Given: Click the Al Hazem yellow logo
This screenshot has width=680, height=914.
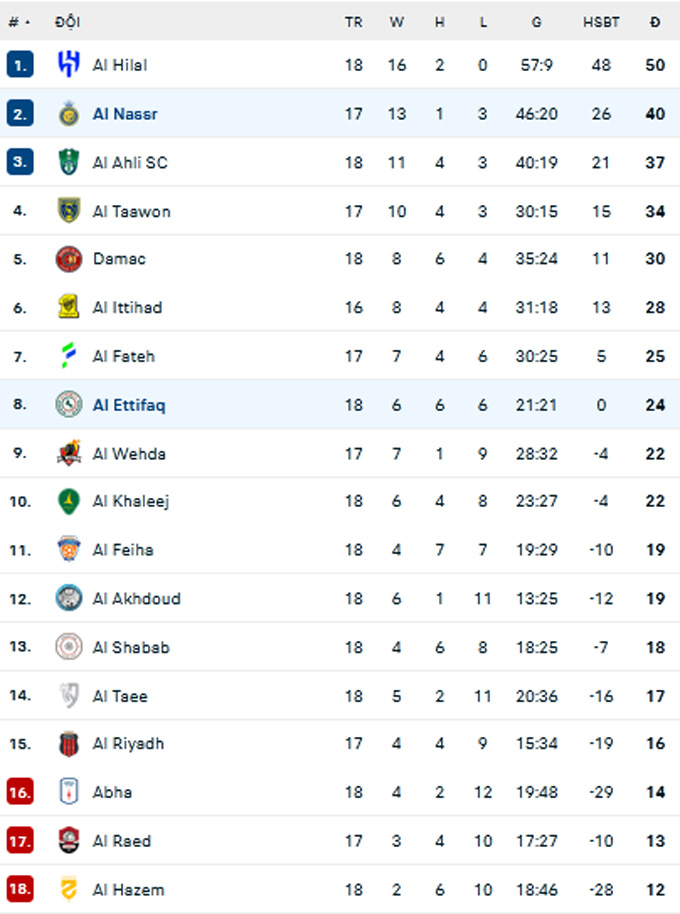Looking at the screenshot, I should 69,890.
